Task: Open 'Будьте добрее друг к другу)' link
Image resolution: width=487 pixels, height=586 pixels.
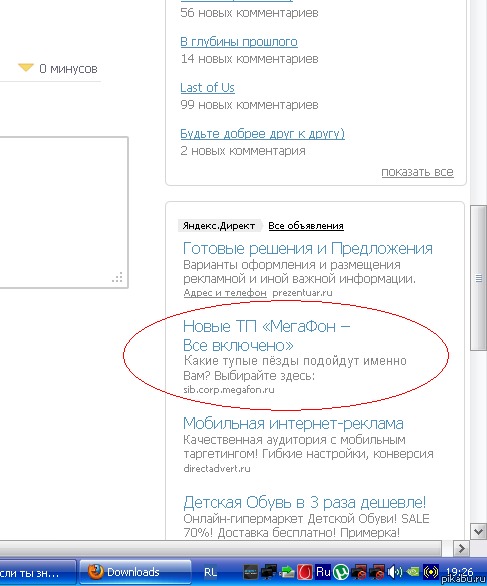Action: point(262,133)
